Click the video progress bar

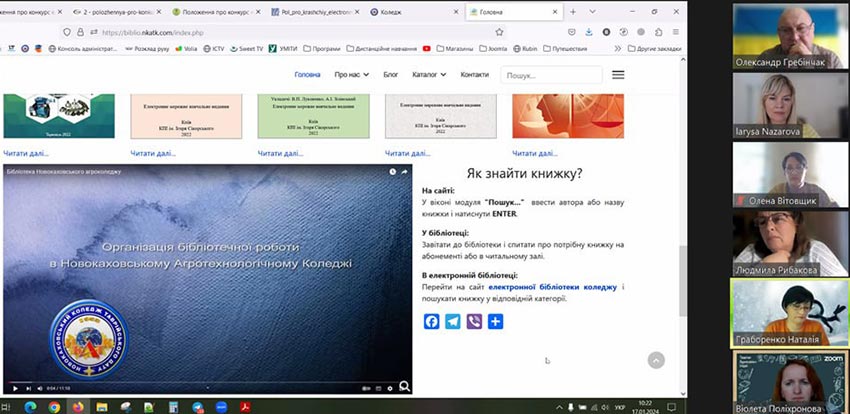click(x=200, y=381)
